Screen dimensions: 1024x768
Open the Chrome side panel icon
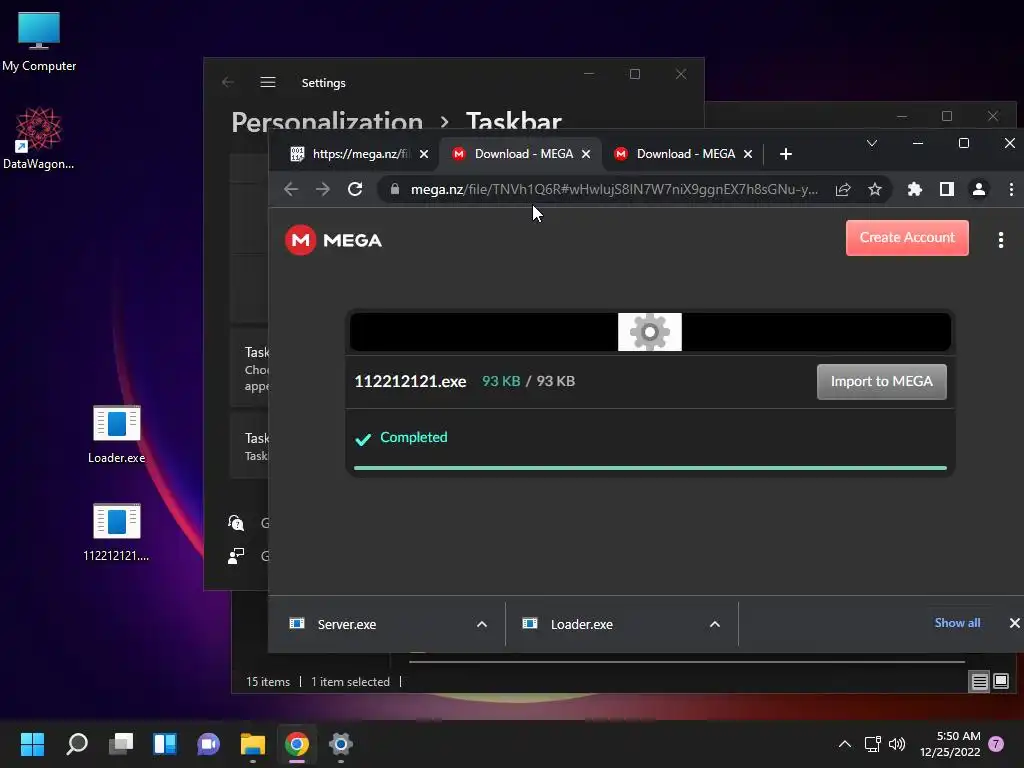(946, 189)
